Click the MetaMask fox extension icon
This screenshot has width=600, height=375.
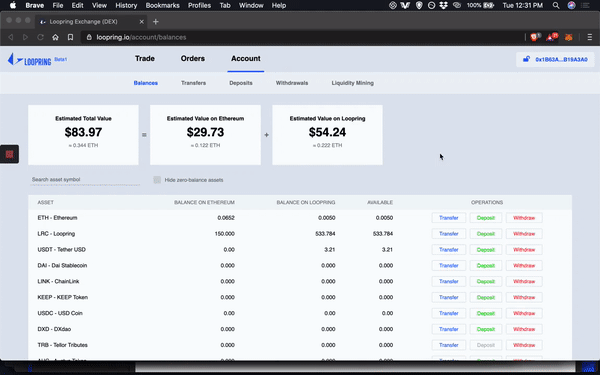(x=569, y=37)
